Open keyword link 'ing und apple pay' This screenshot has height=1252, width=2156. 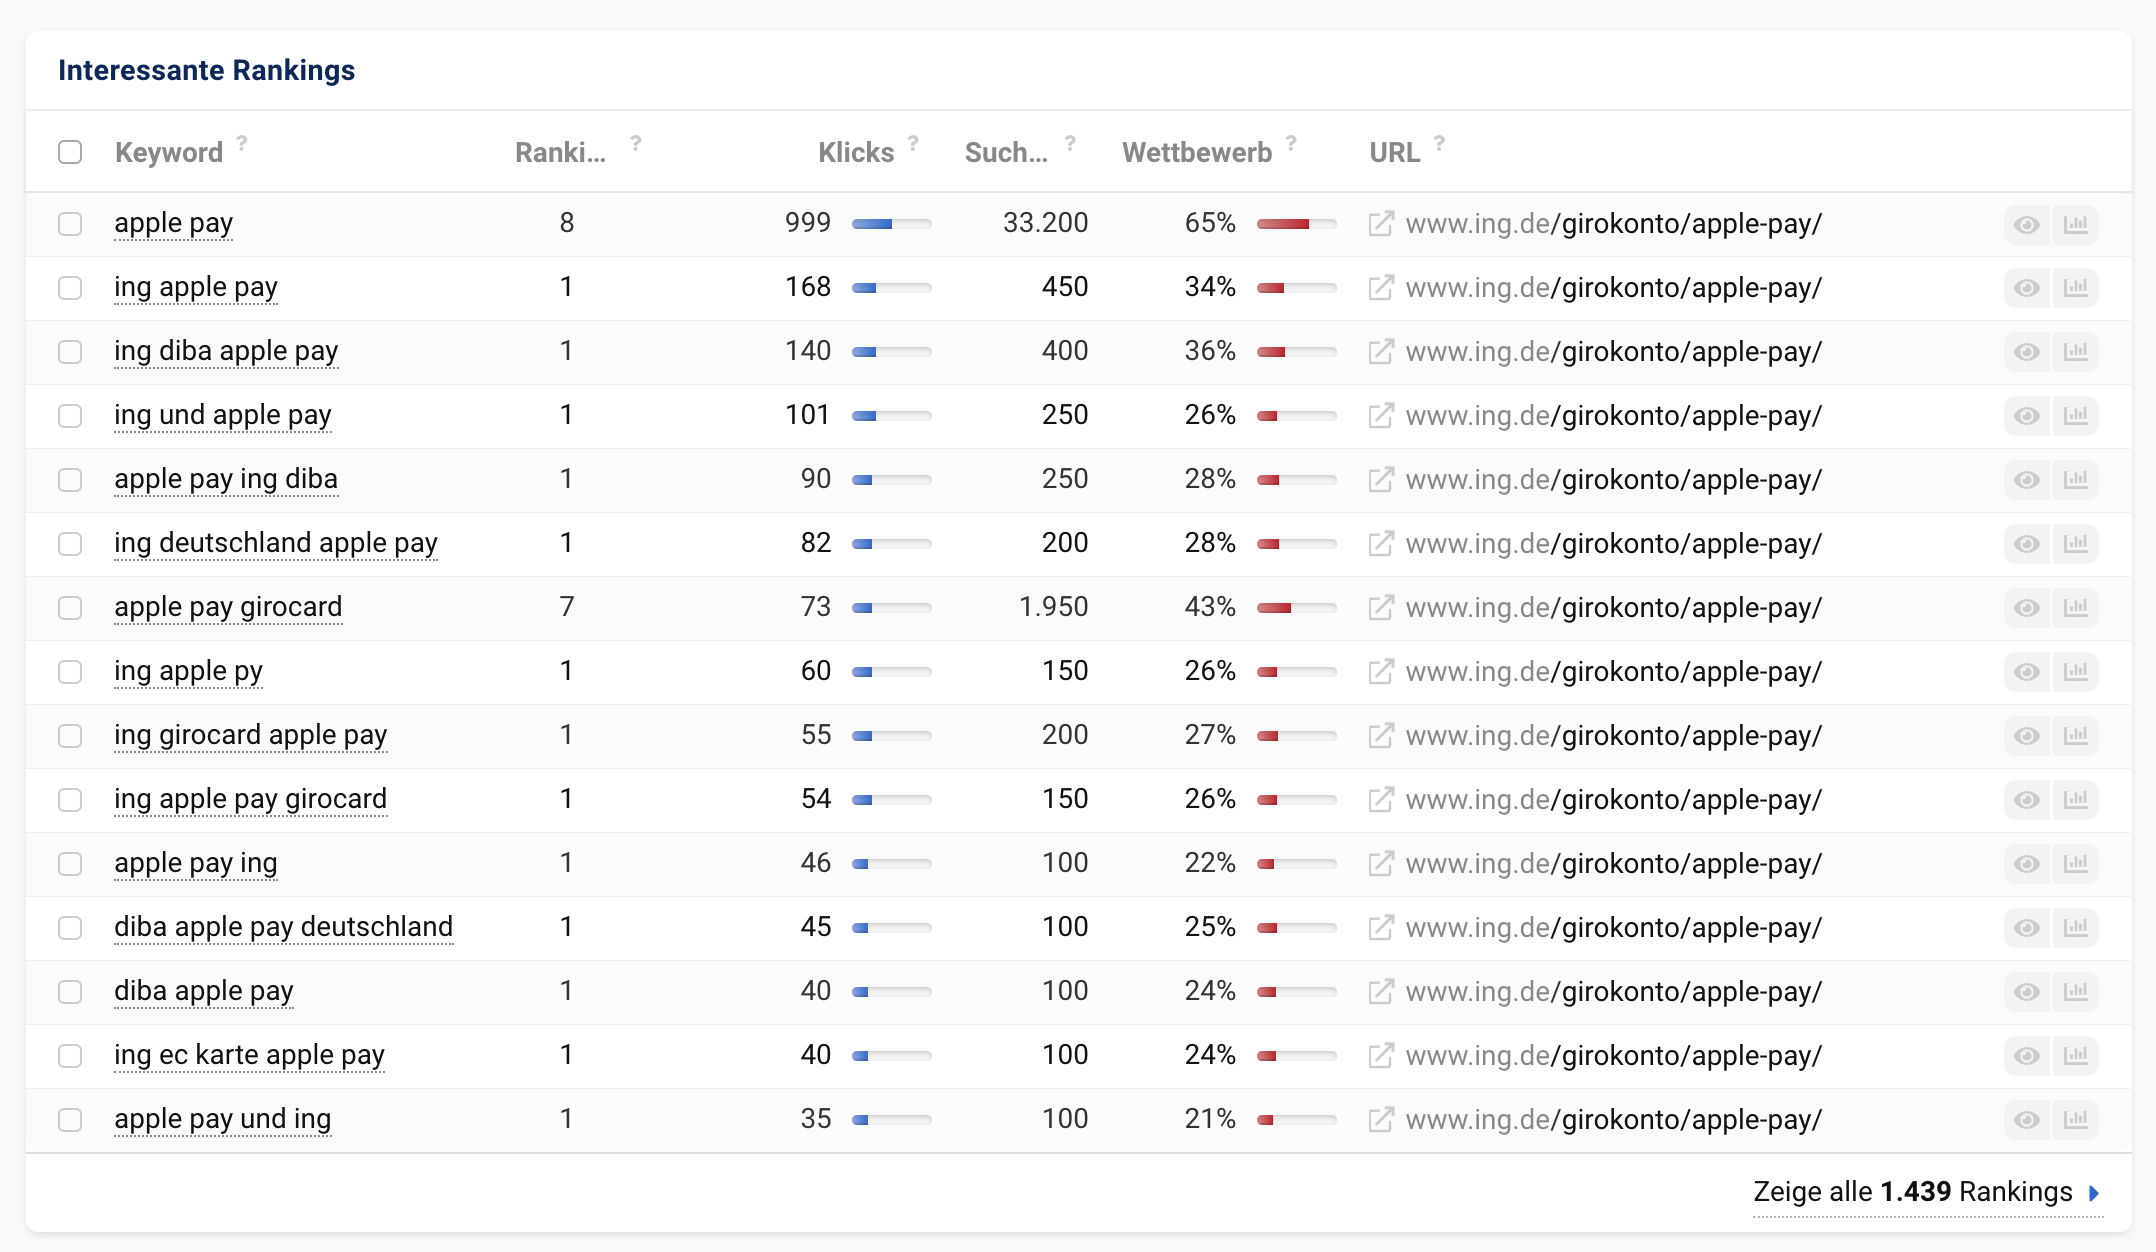[223, 415]
